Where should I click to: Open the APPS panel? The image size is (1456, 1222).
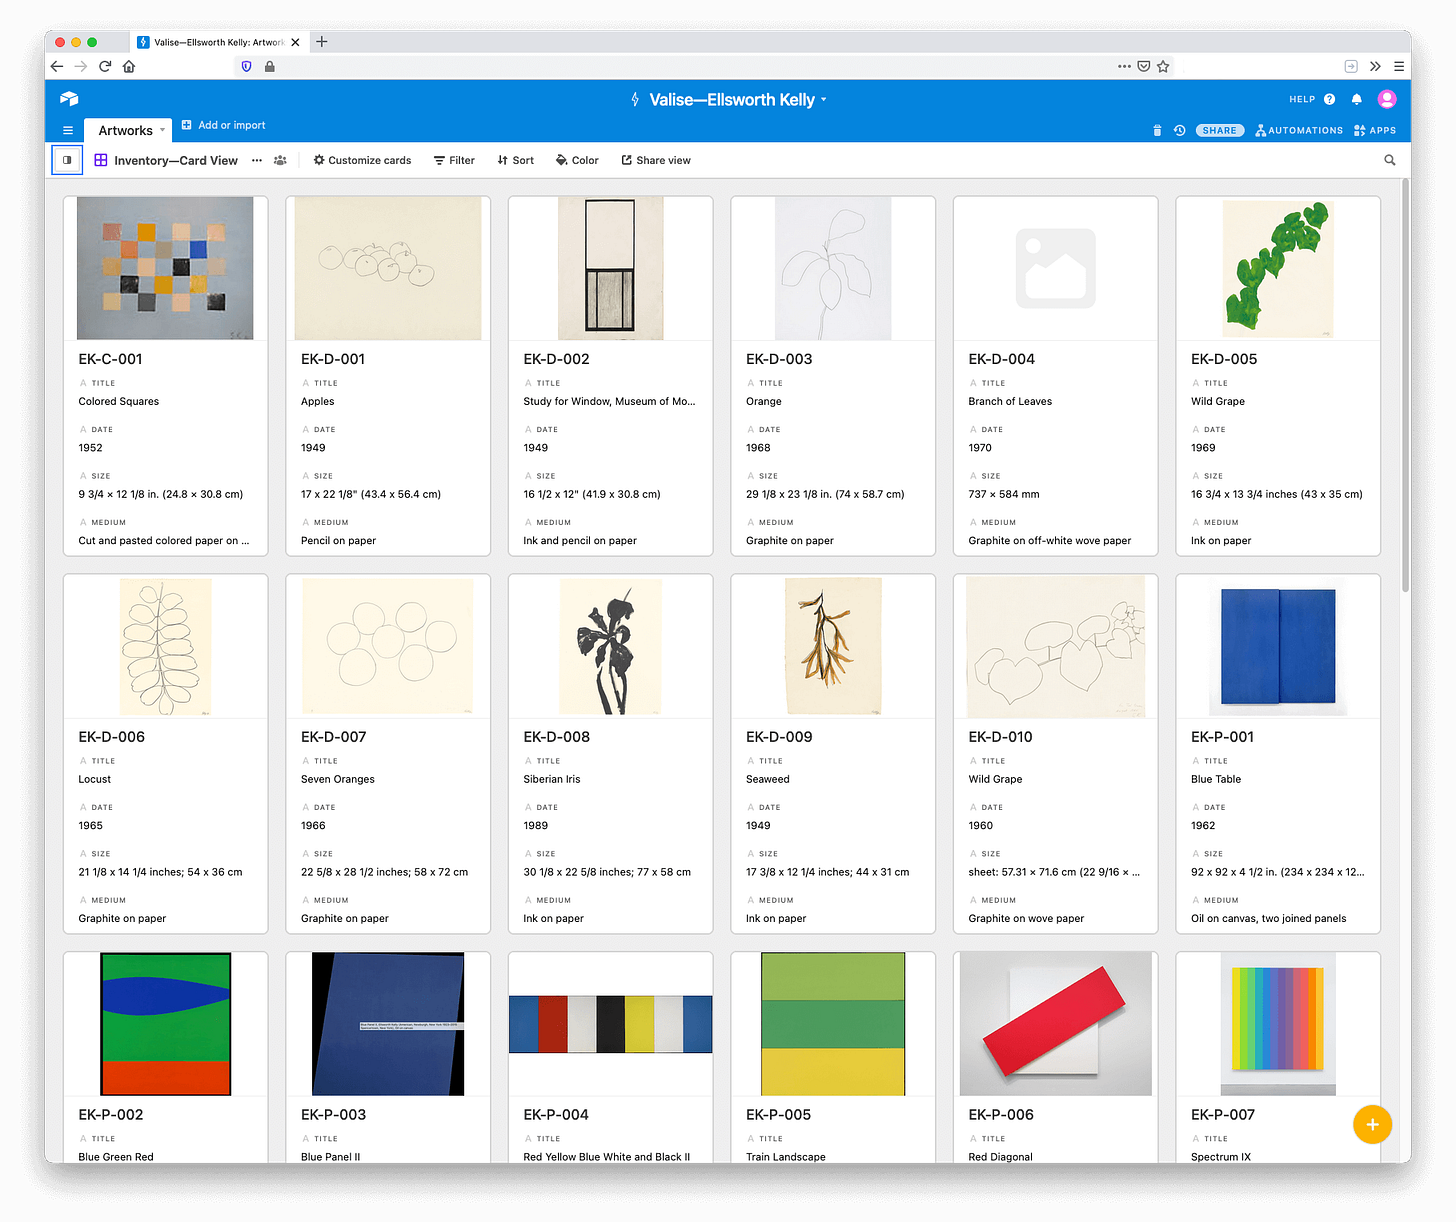tap(1375, 130)
